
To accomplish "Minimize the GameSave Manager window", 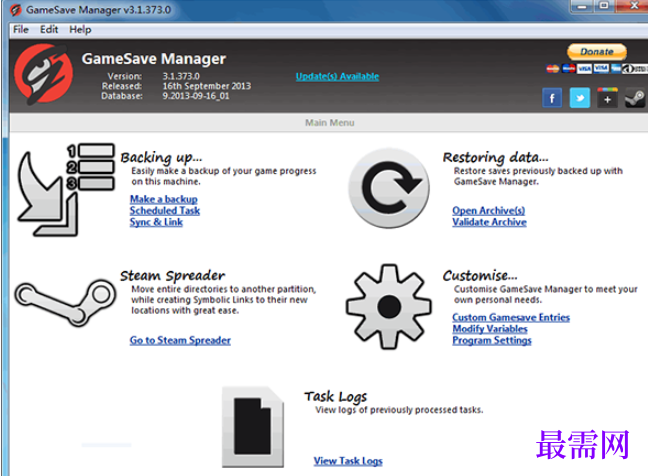I will tap(582, 6).
